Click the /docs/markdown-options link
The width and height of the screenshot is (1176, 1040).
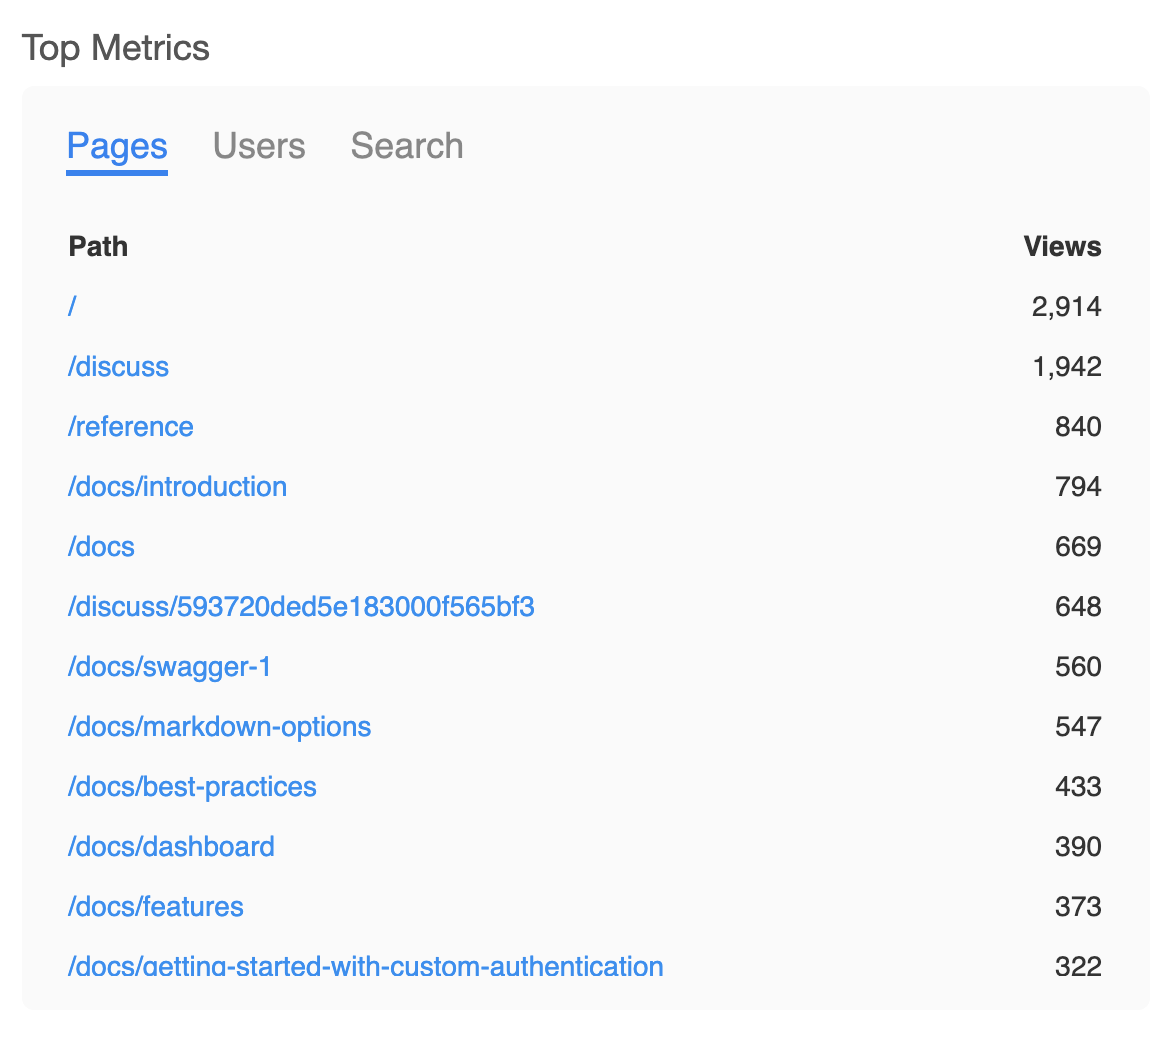[x=219, y=727]
